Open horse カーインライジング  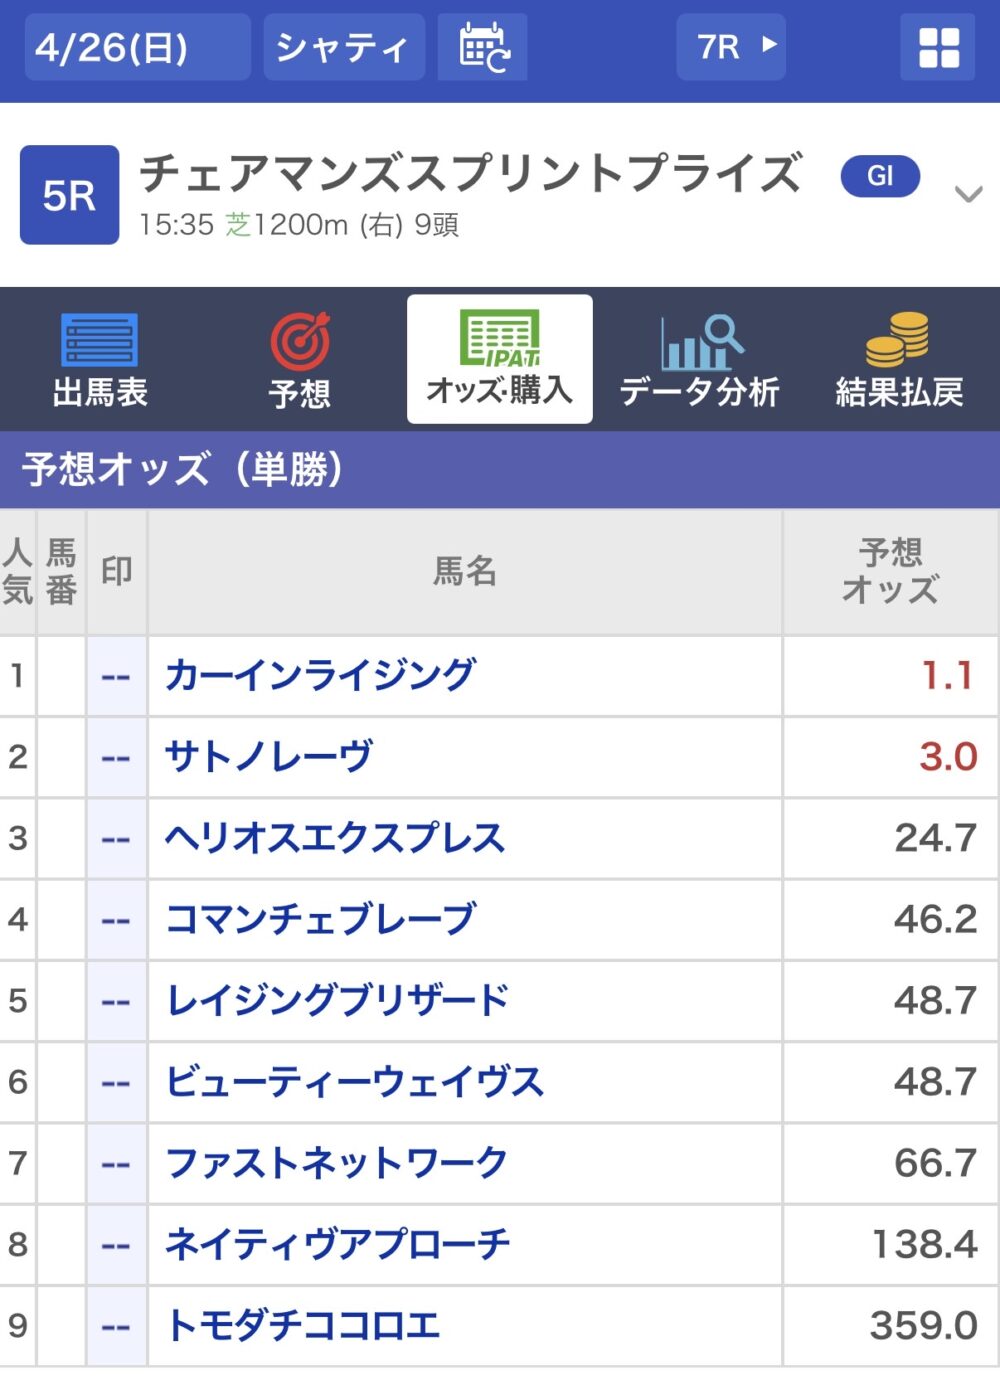click(320, 675)
